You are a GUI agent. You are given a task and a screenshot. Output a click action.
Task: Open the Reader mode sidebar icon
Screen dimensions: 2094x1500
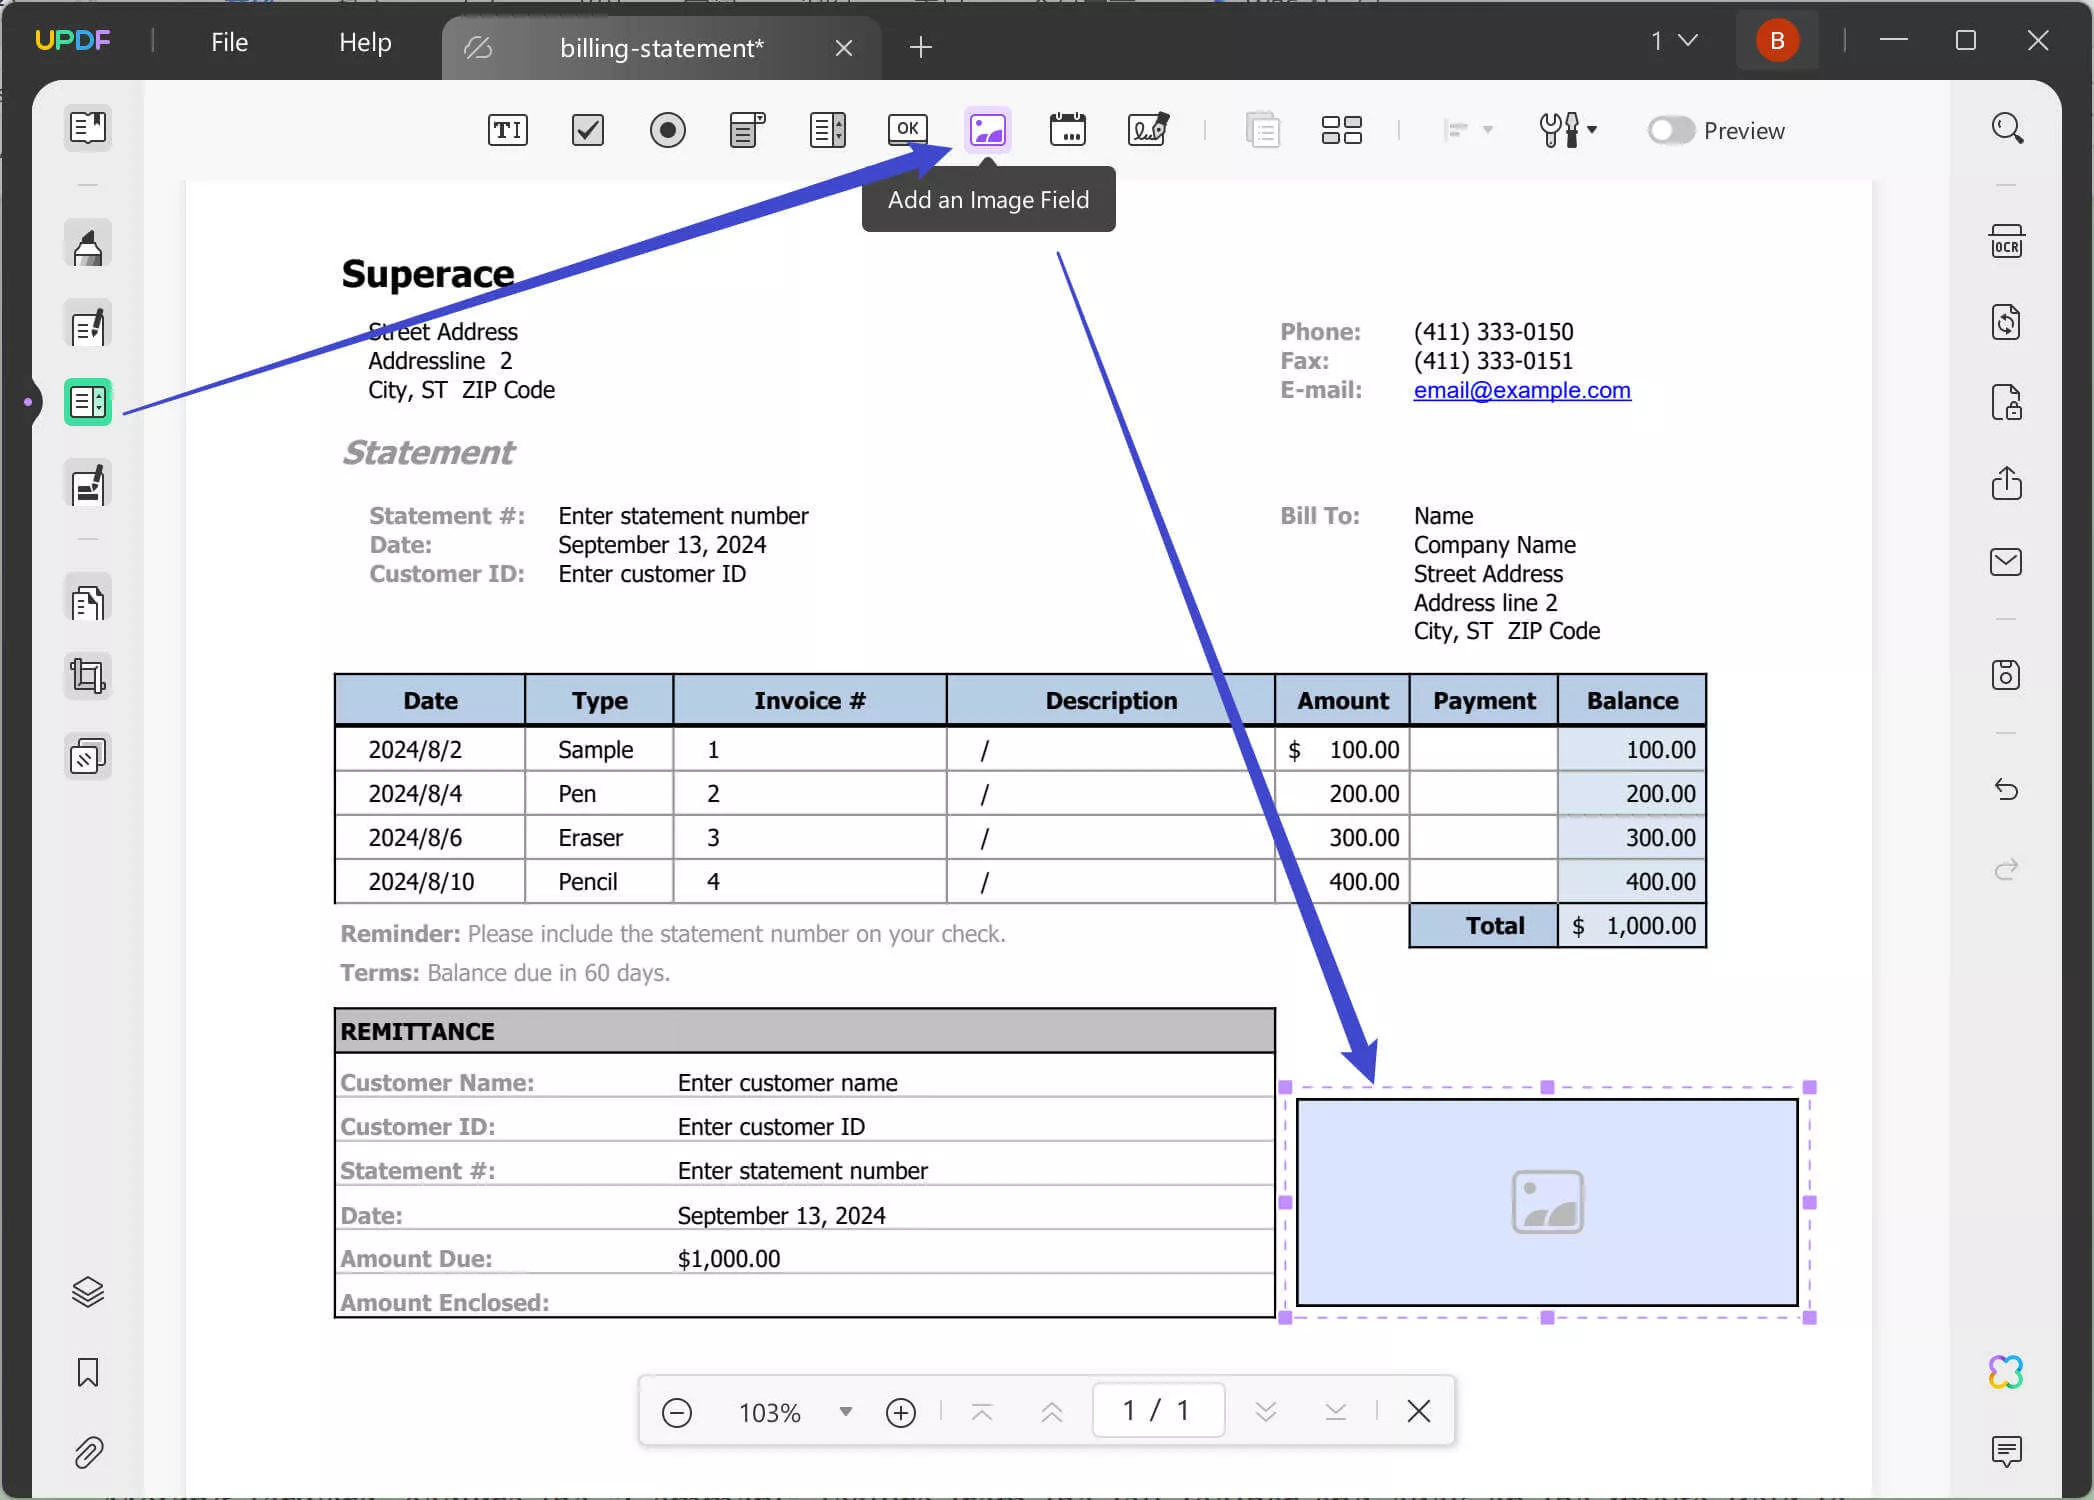point(88,127)
